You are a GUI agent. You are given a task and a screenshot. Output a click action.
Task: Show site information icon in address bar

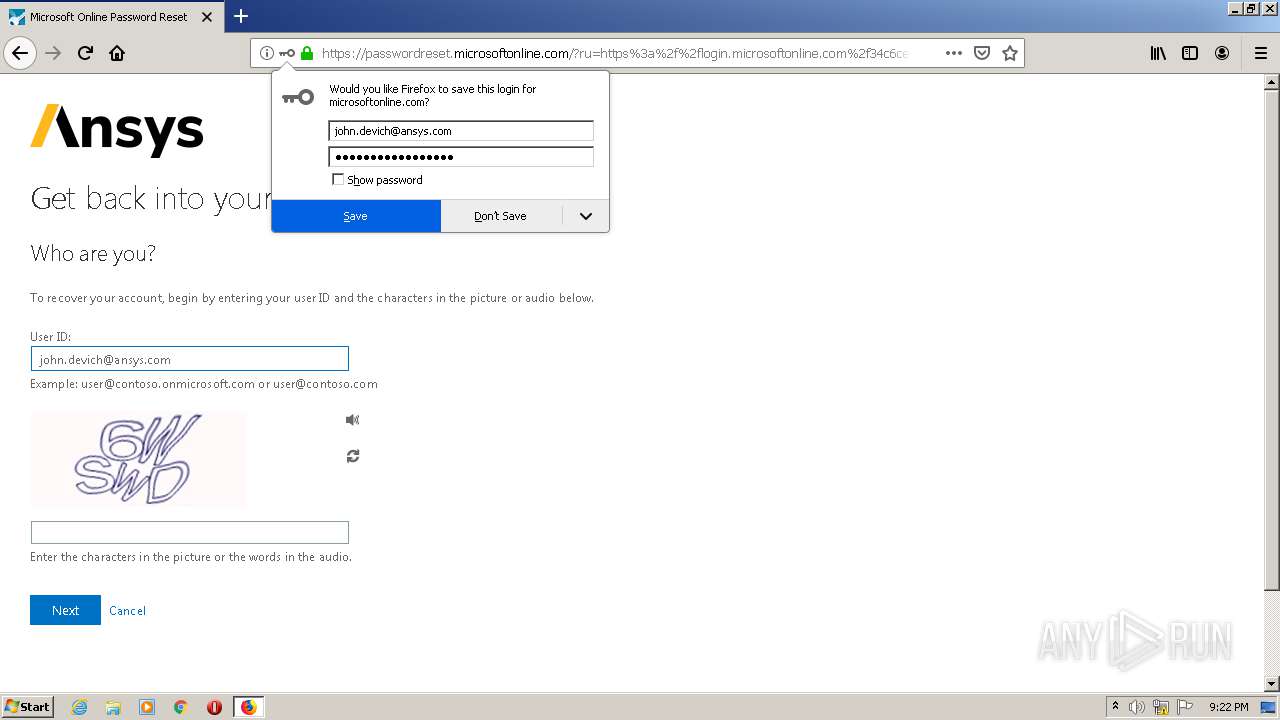click(267, 53)
